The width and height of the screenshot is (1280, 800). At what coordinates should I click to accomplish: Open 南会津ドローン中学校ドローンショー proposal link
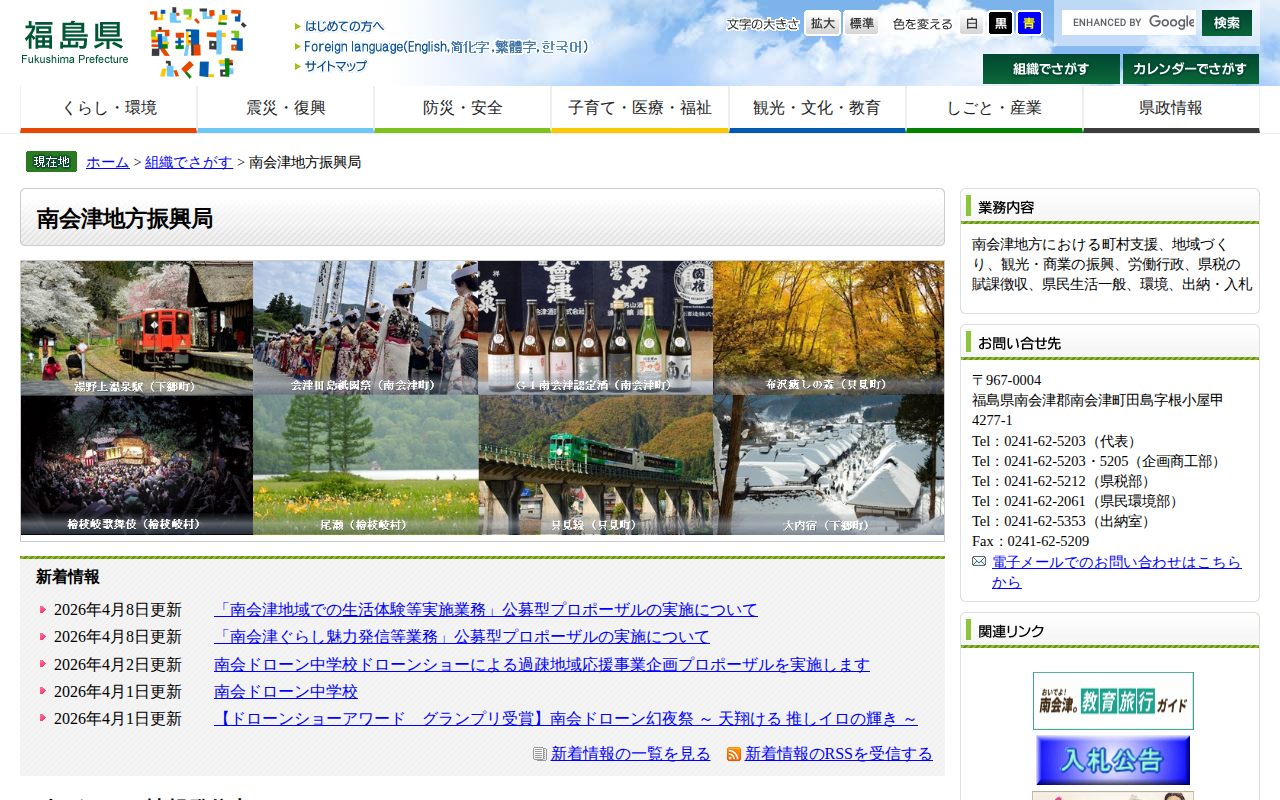click(x=542, y=665)
